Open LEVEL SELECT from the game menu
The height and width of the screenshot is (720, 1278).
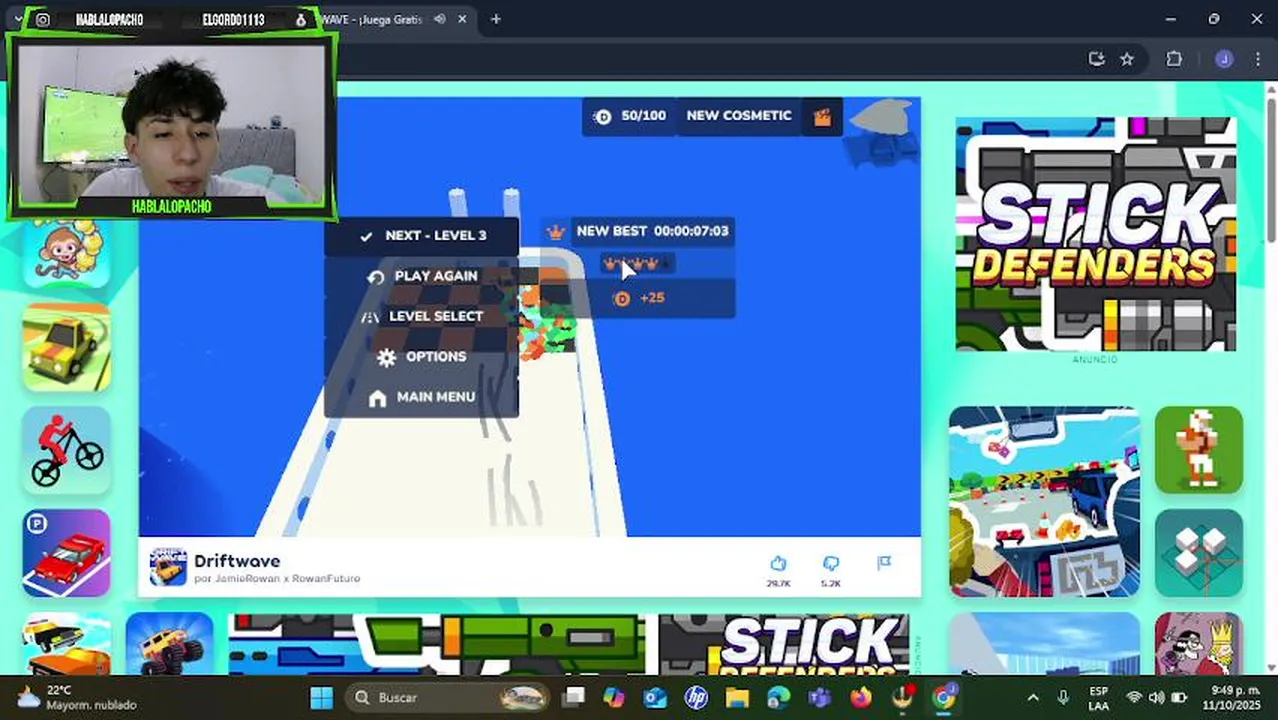[422, 316]
